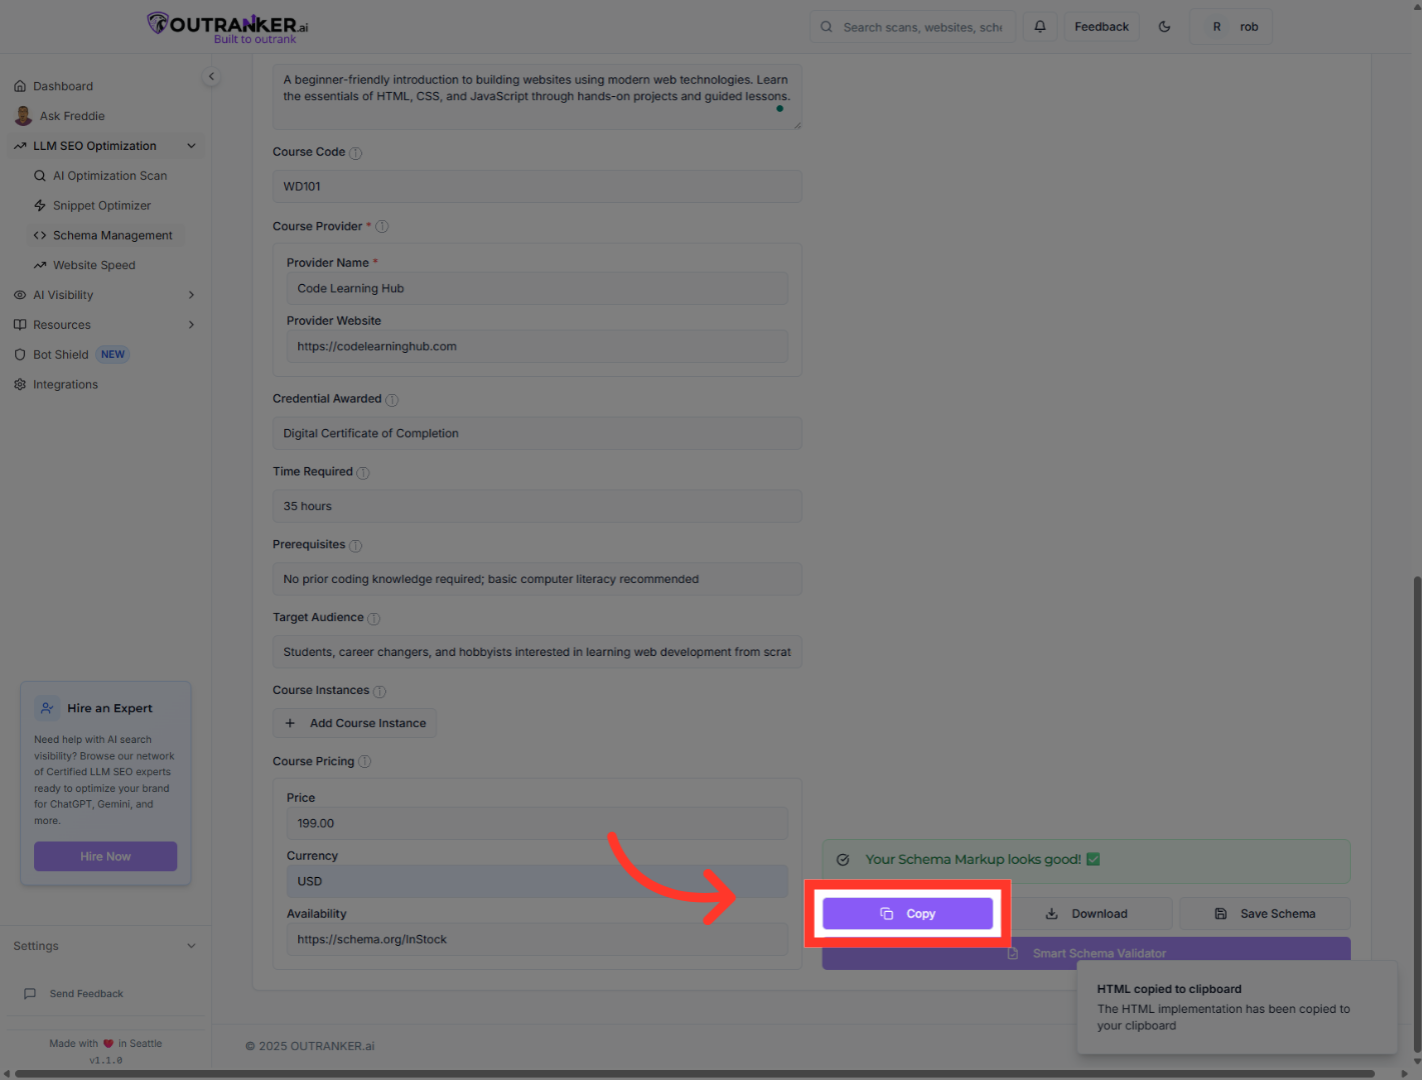Toggle dark mode with the moon icon
The width and height of the screenshot is (1422, 1080).
pyautogui.click(x=1164, y=27)
